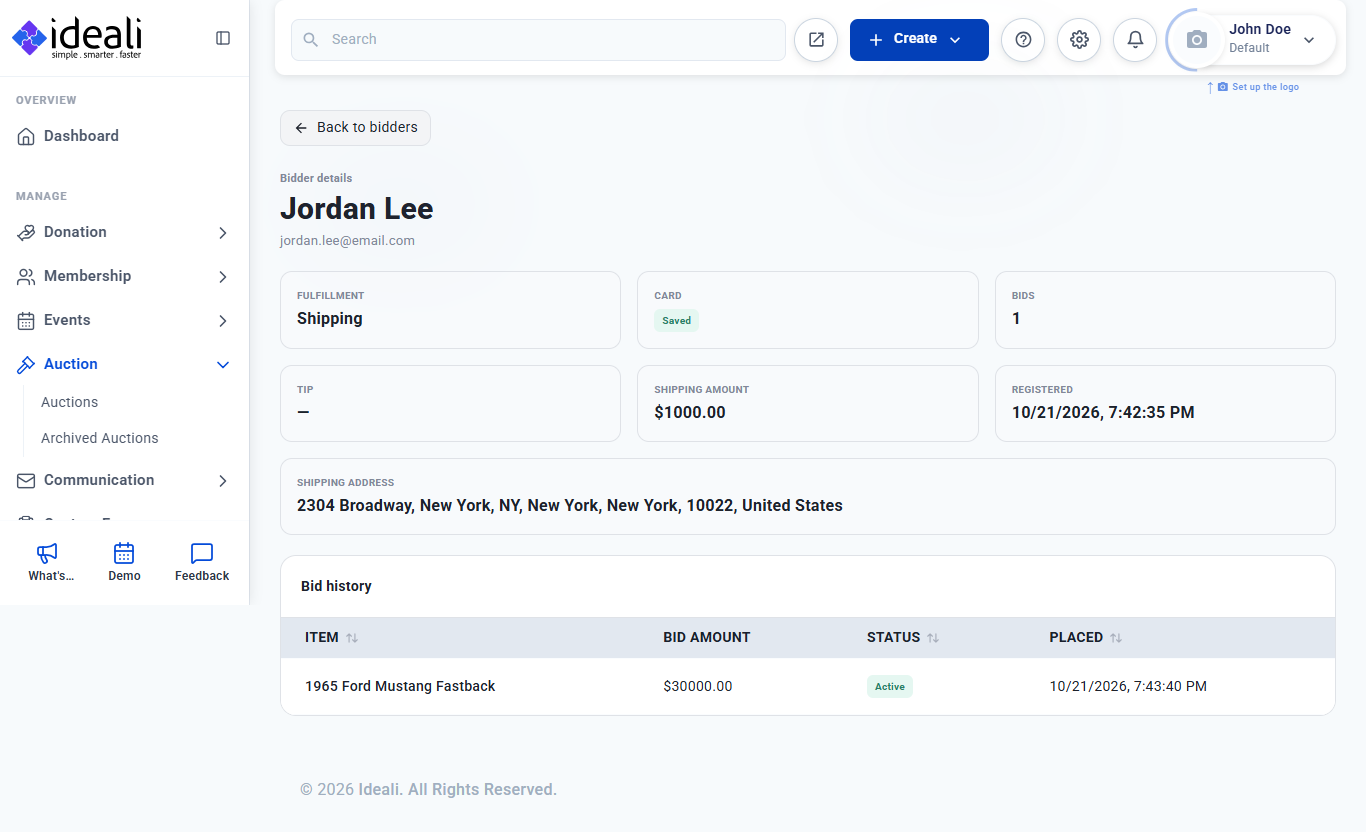
Task: Open Archived Auctions submenu item
Action: point(99,438)
